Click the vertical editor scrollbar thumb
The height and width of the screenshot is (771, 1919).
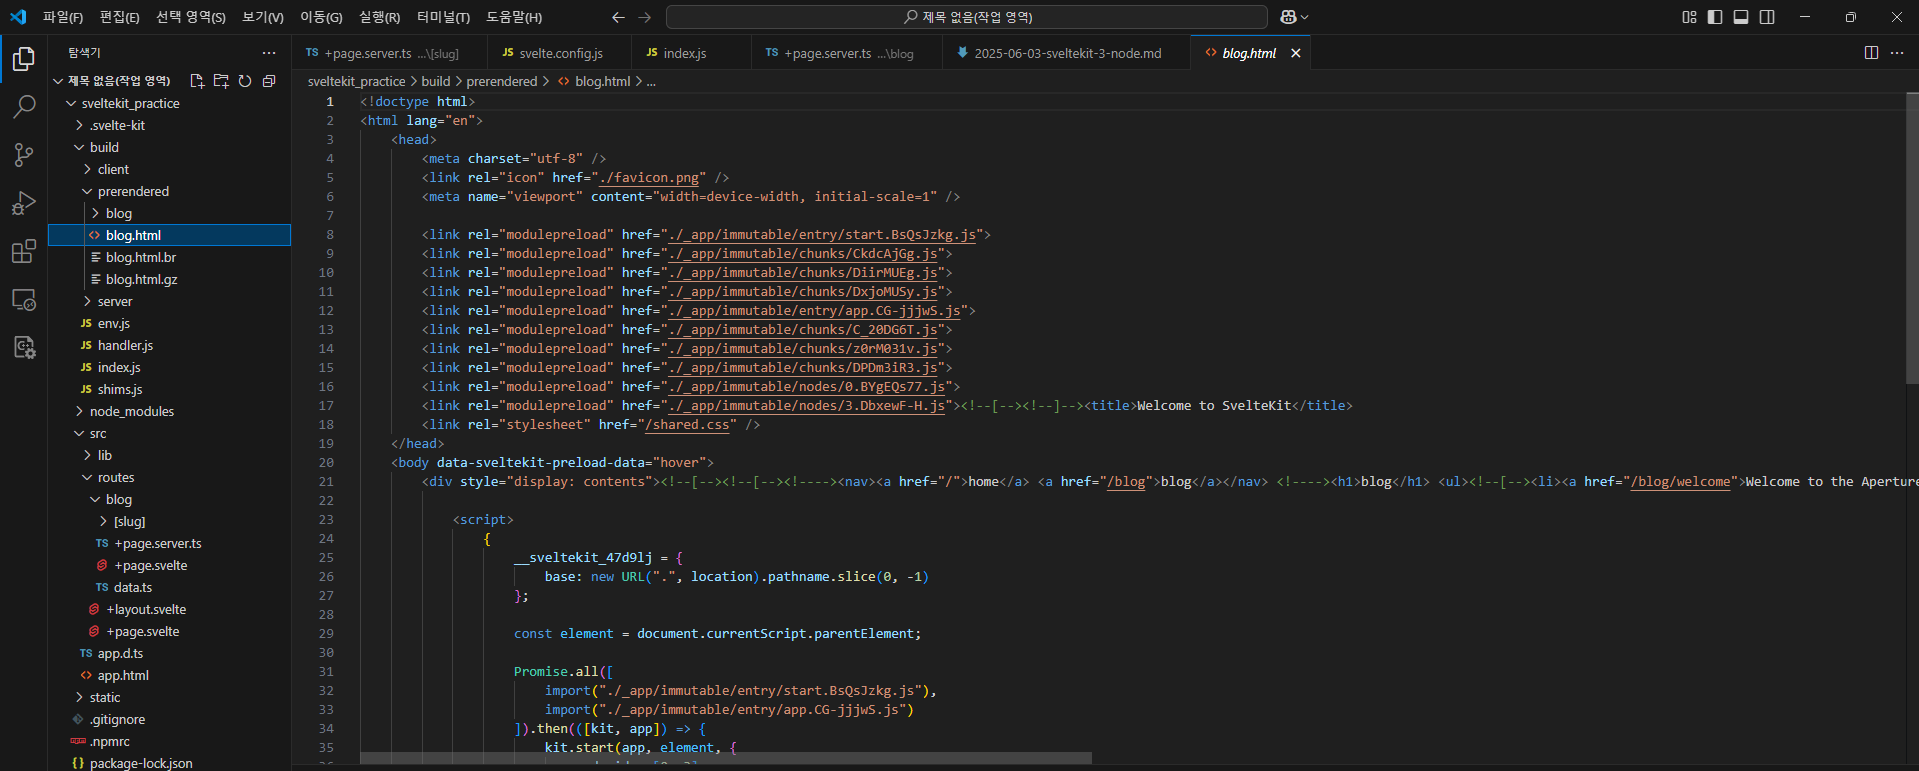tap(1912, 238)
